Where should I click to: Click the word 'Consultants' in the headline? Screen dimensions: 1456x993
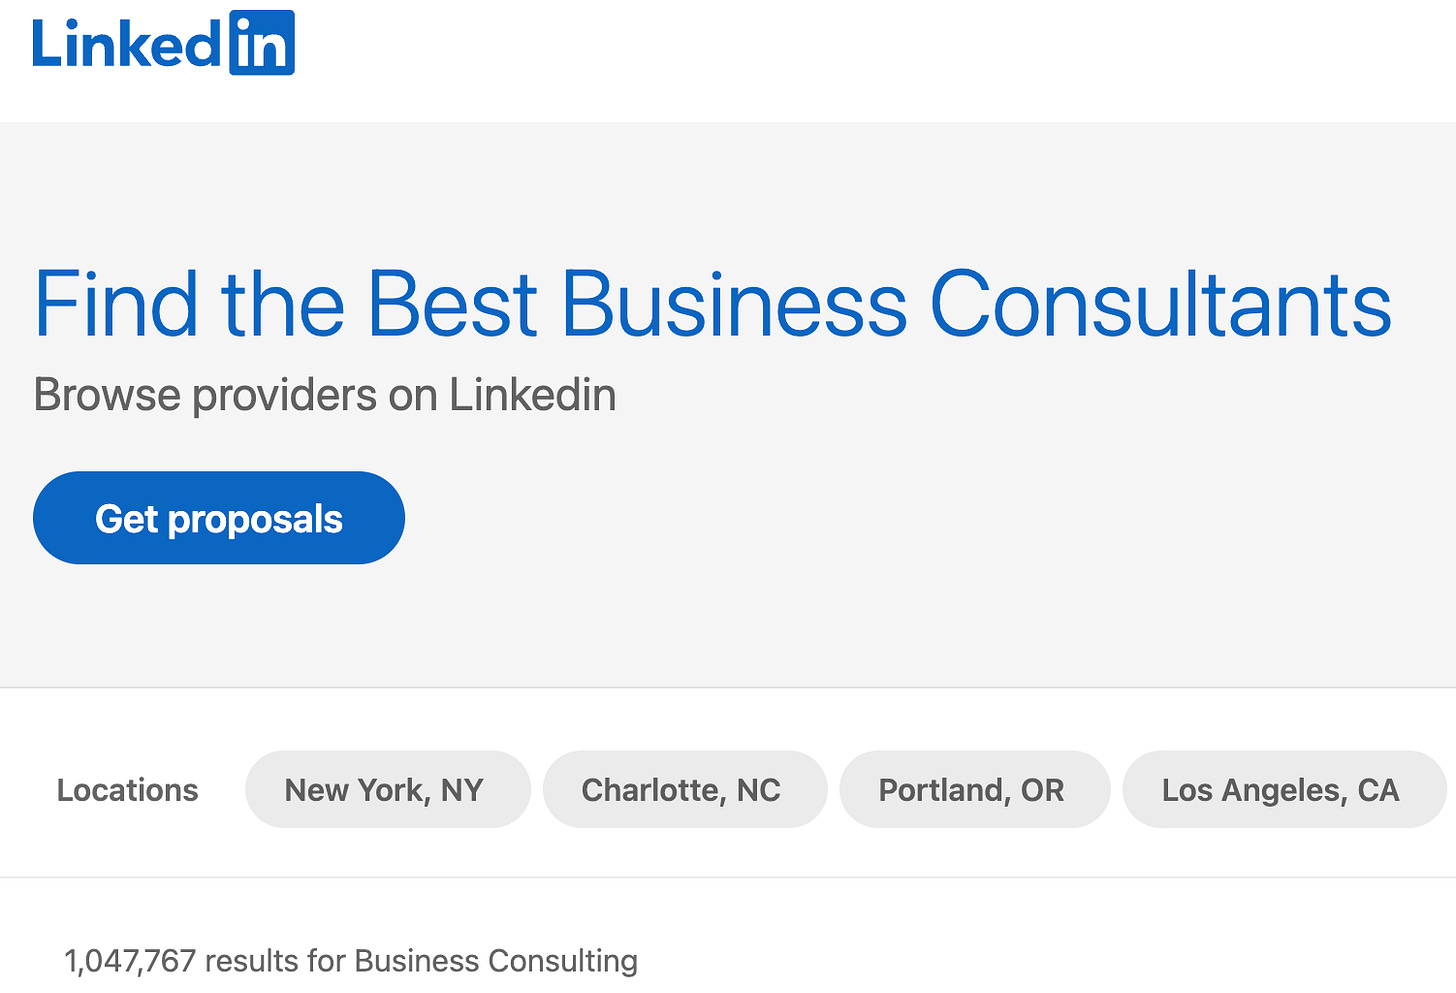[x=1160, y=304]
